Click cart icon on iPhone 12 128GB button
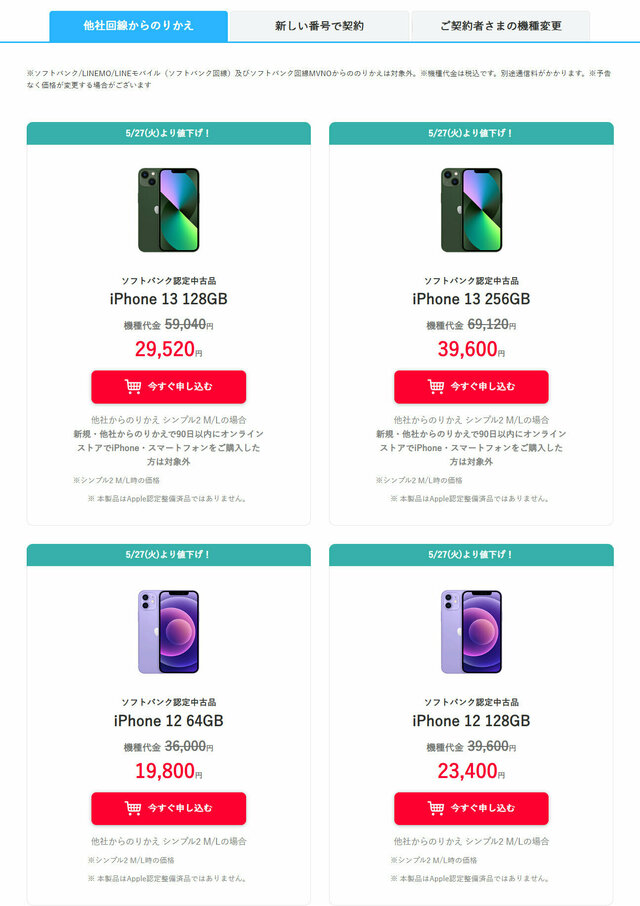Screen dimensions: 640x906 436,808
